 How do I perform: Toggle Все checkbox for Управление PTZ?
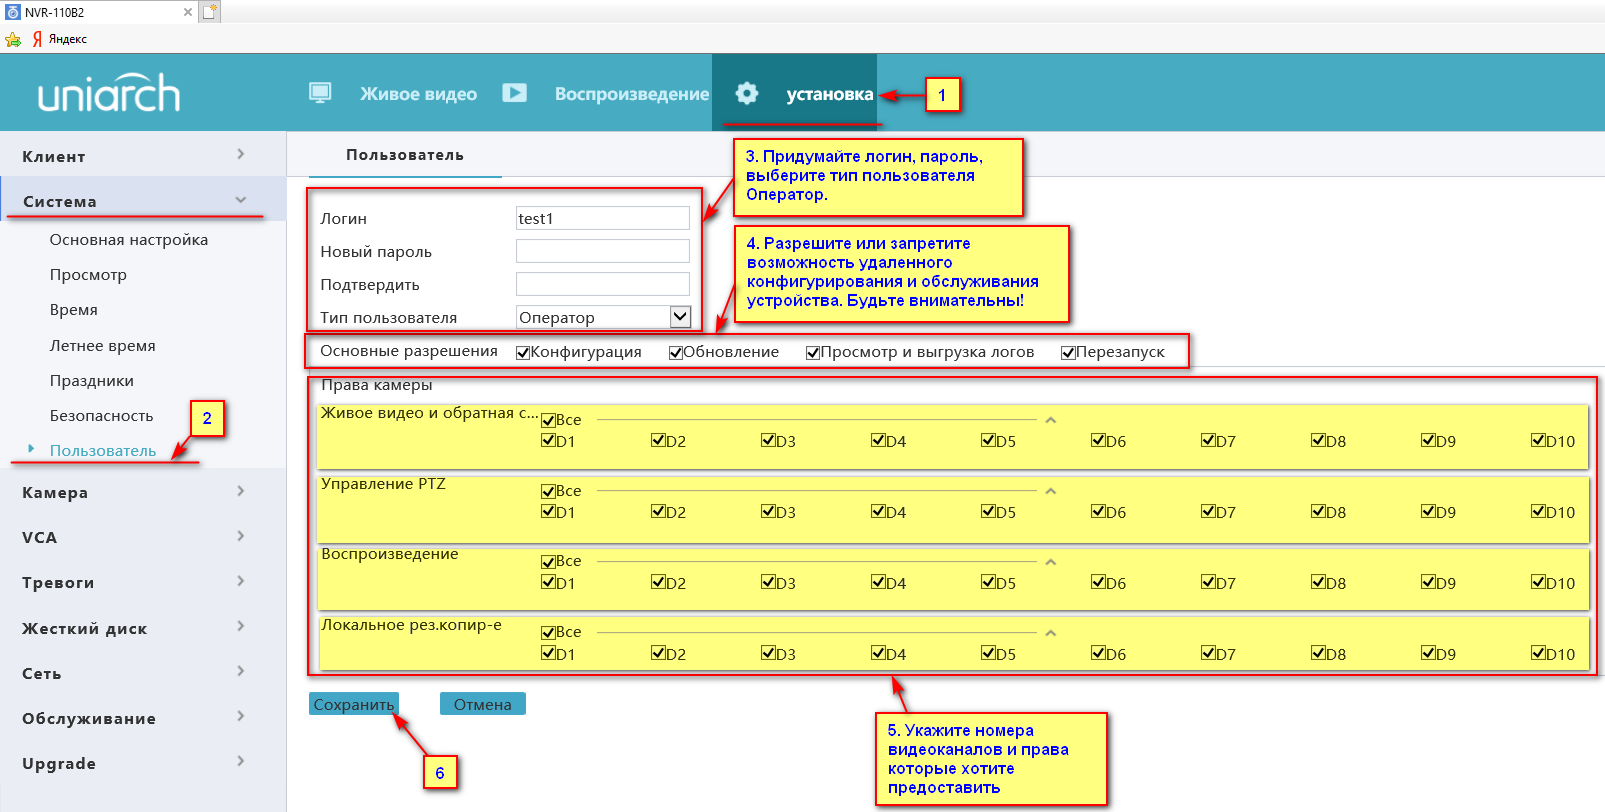pyautogui.click(x=548, y=491)
